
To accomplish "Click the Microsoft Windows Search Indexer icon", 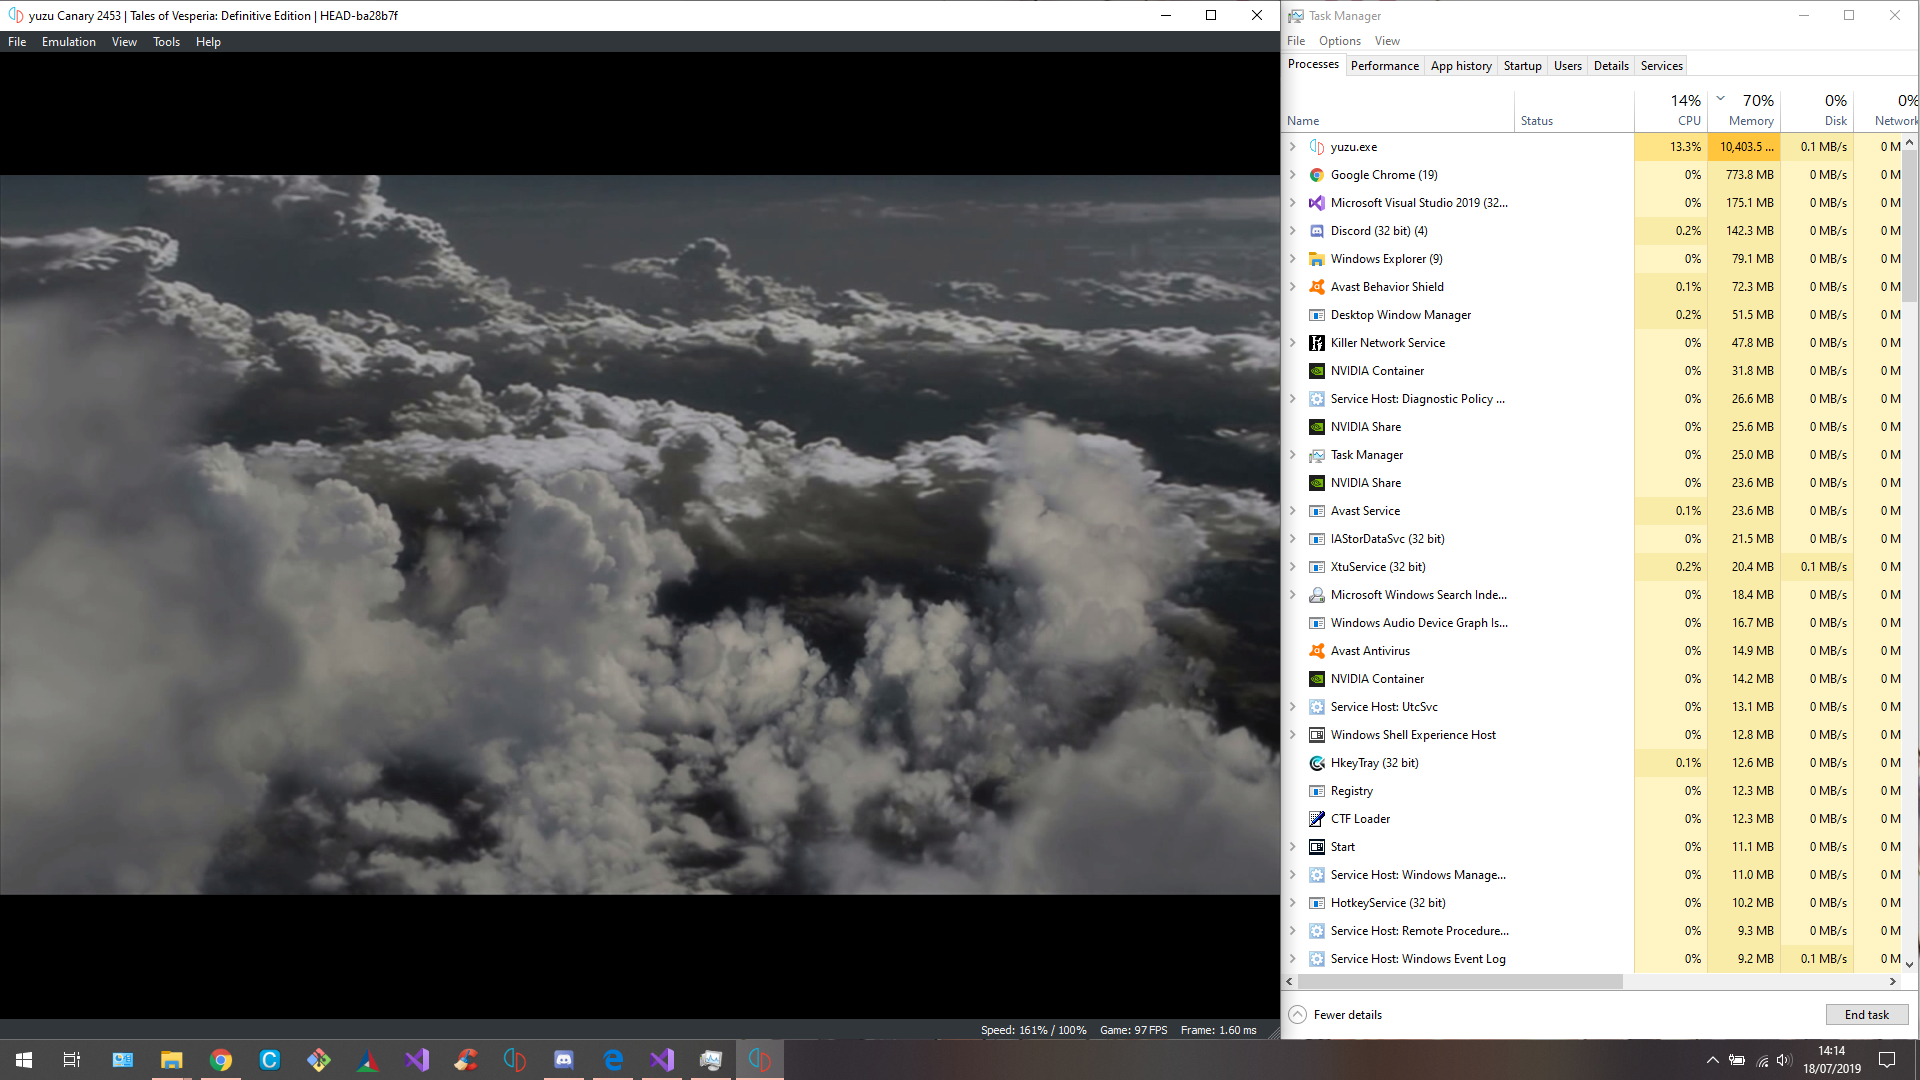I will (1317, 595).
